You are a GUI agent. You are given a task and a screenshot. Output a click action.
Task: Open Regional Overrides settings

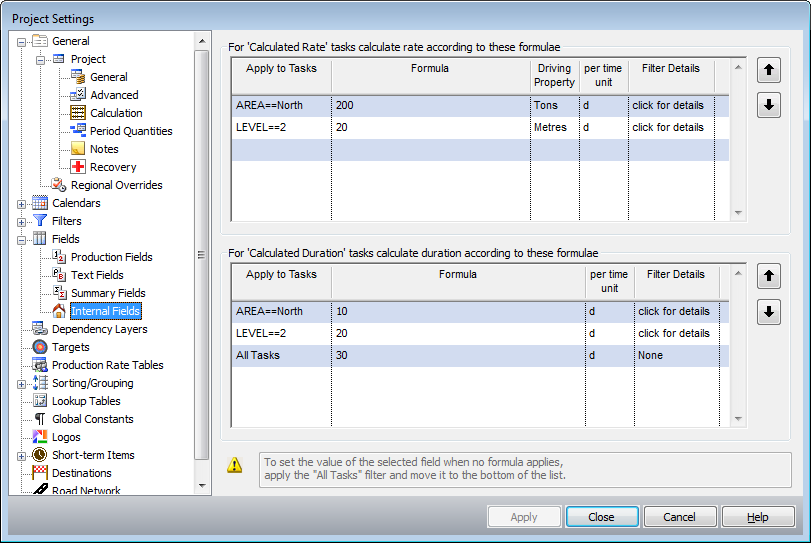[116, 185]
